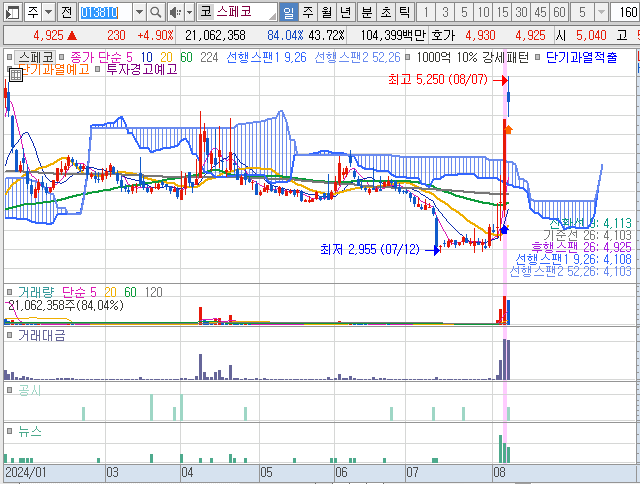The image size is (640, 484).
Task: Choose the 1 interval button
Action: (x=426, y=13)
